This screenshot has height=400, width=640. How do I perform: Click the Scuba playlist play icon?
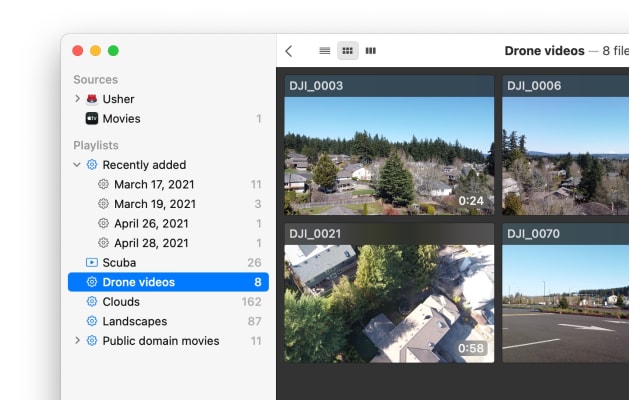click(92, 262)
